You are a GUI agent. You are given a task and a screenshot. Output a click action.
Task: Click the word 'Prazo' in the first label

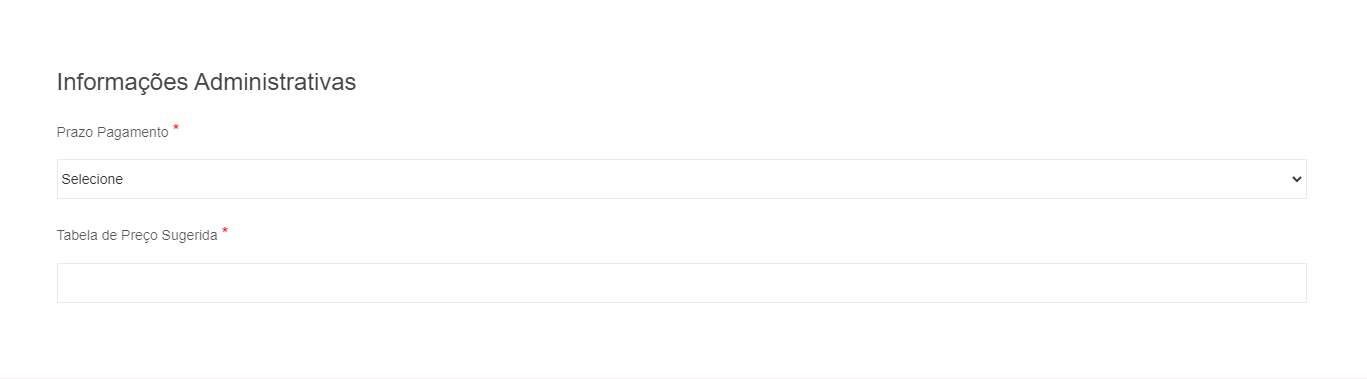[x=75, y=132]
